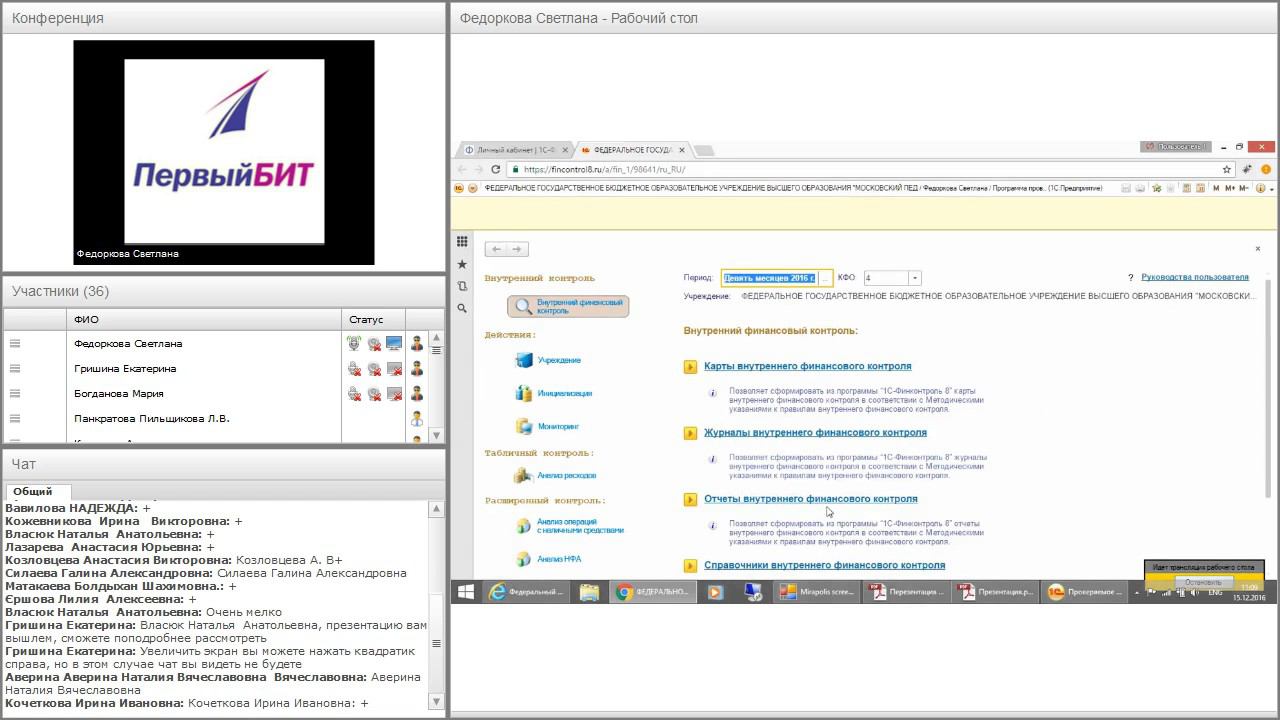Screen dimensions: 1280x720
Task: Expand the КФО dropdown arrow
Action: 915,278
